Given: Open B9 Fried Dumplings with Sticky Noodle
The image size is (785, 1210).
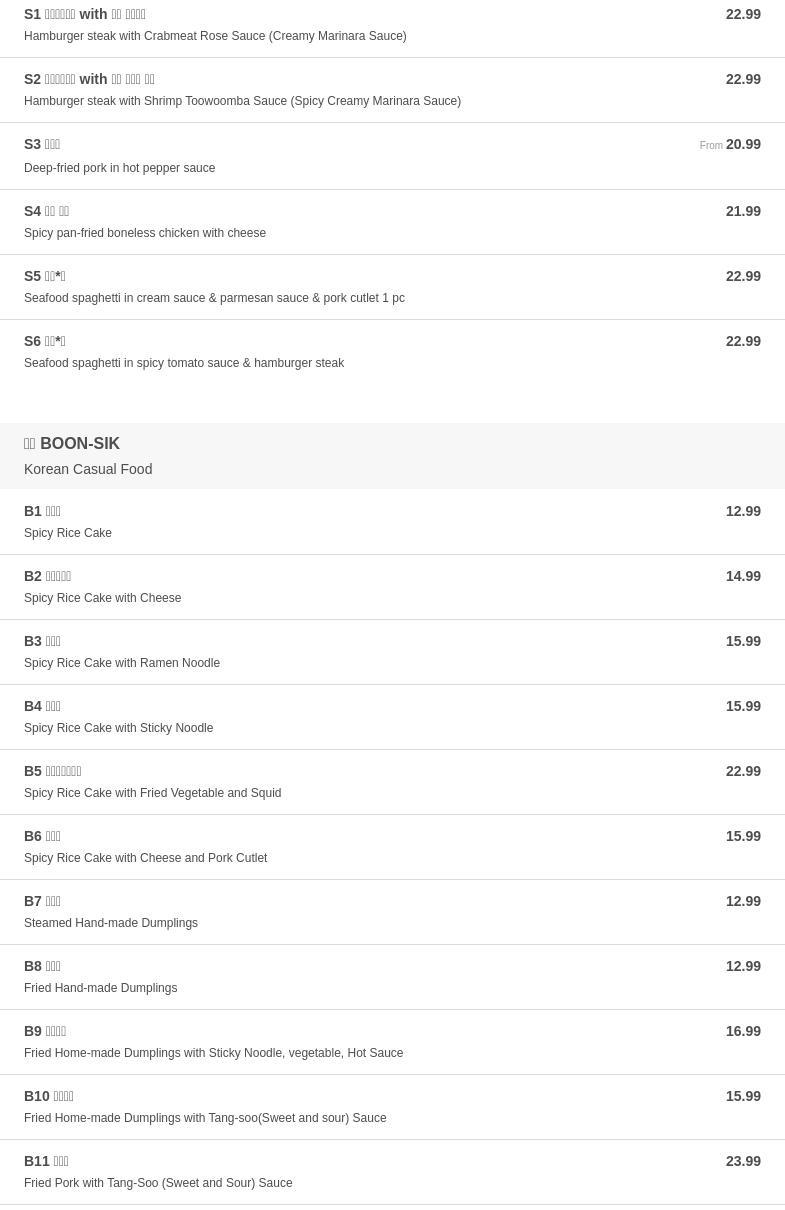Looking at the screenshot, I should coord(392,1042).
